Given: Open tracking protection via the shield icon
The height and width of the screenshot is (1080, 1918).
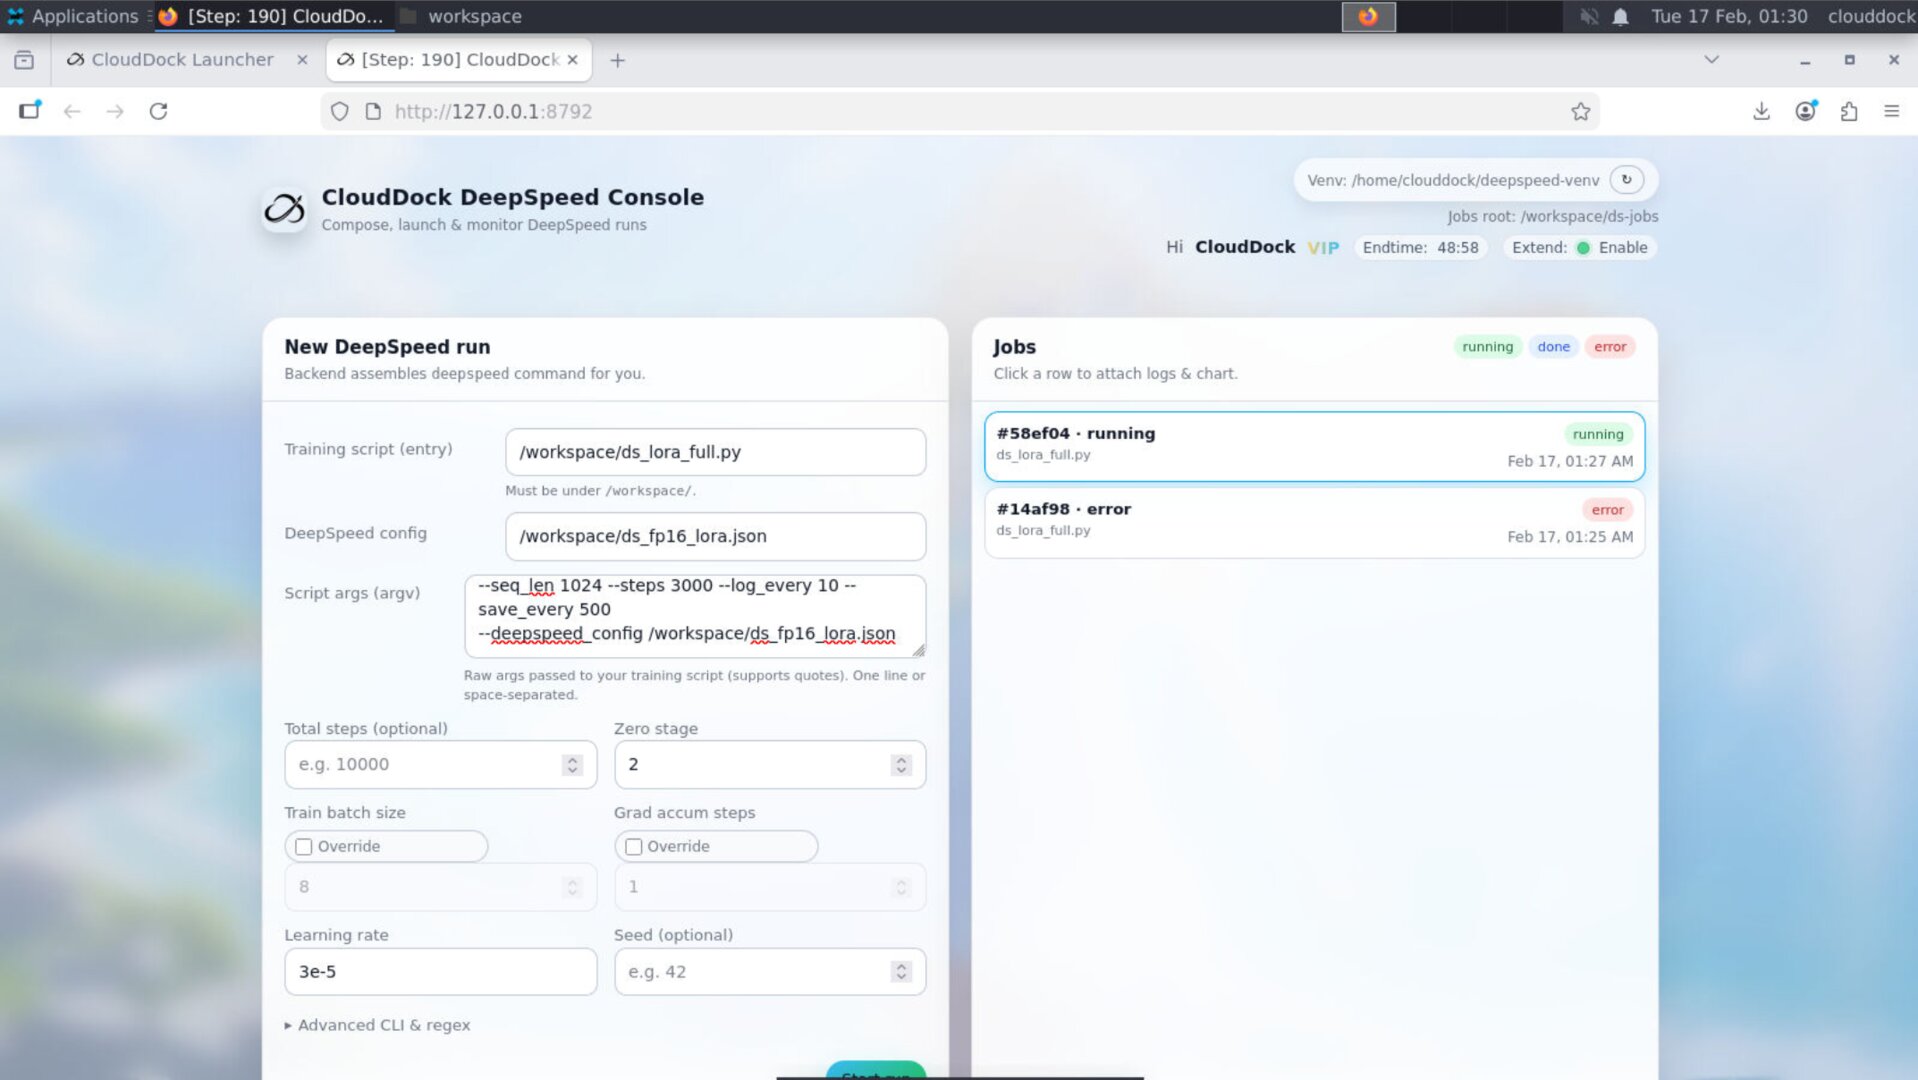Looking at the screenshot, I should (339, 111).
